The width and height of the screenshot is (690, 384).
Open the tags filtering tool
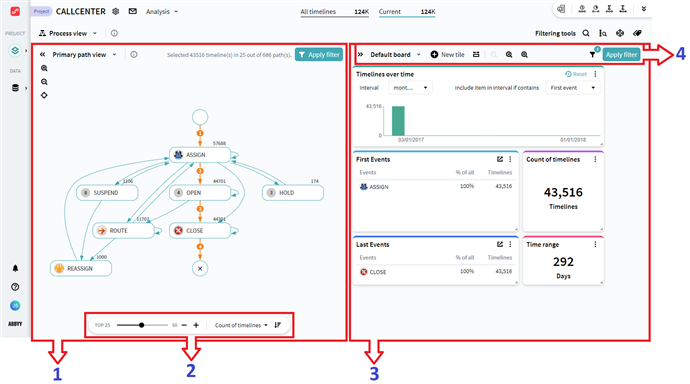637,33
